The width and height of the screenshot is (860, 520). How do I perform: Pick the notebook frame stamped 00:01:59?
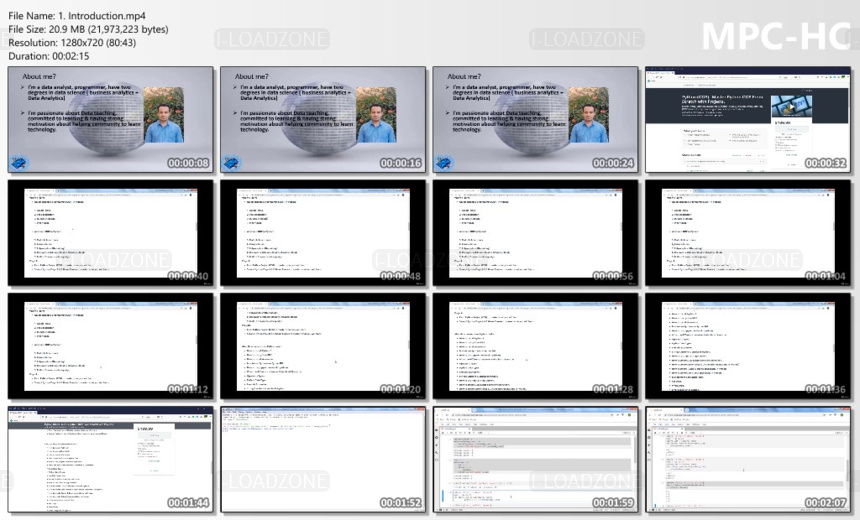pyautogui.click(x=535, y=460)
